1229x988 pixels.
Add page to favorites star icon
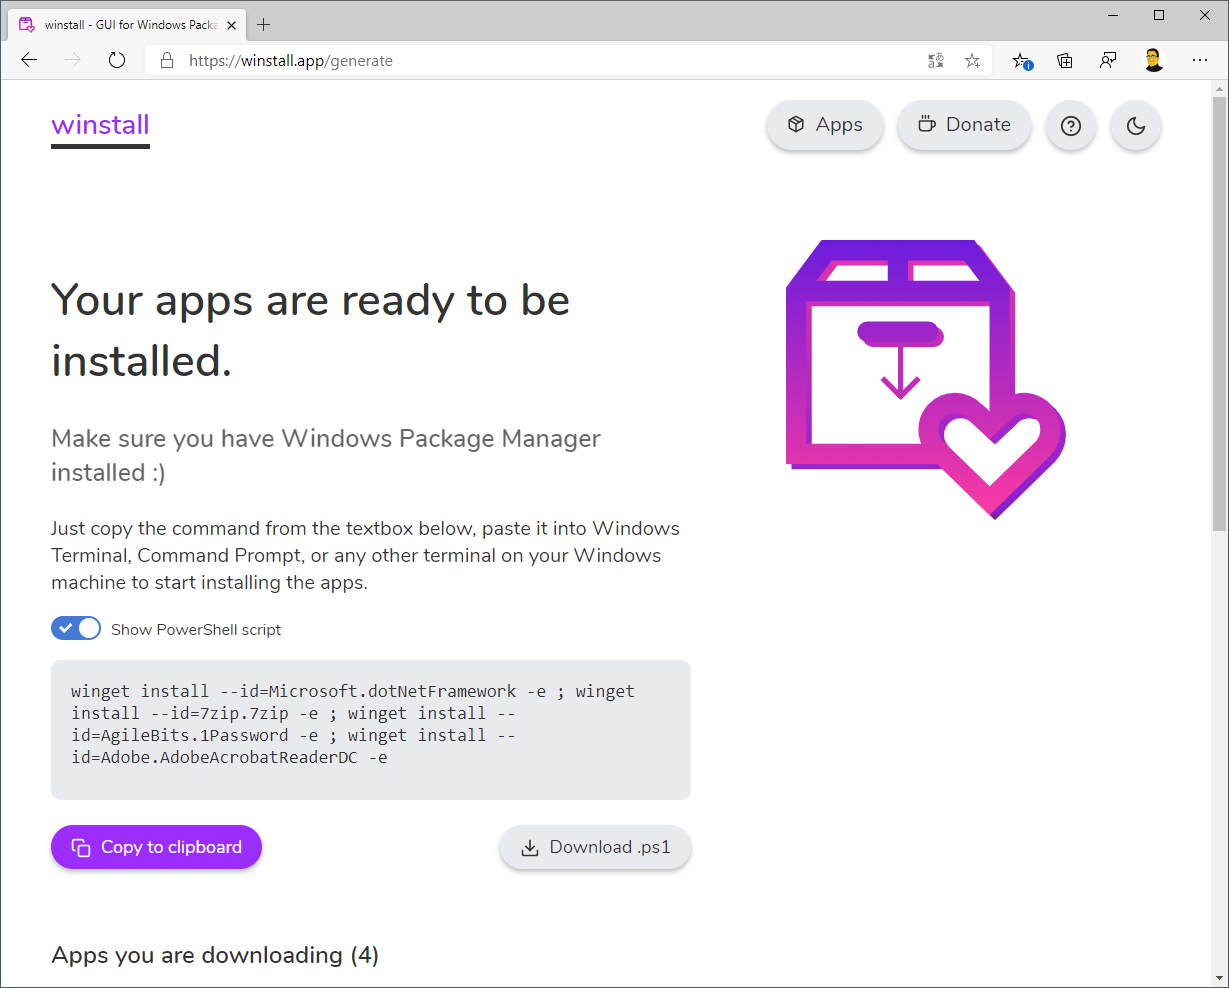(972, 61)
